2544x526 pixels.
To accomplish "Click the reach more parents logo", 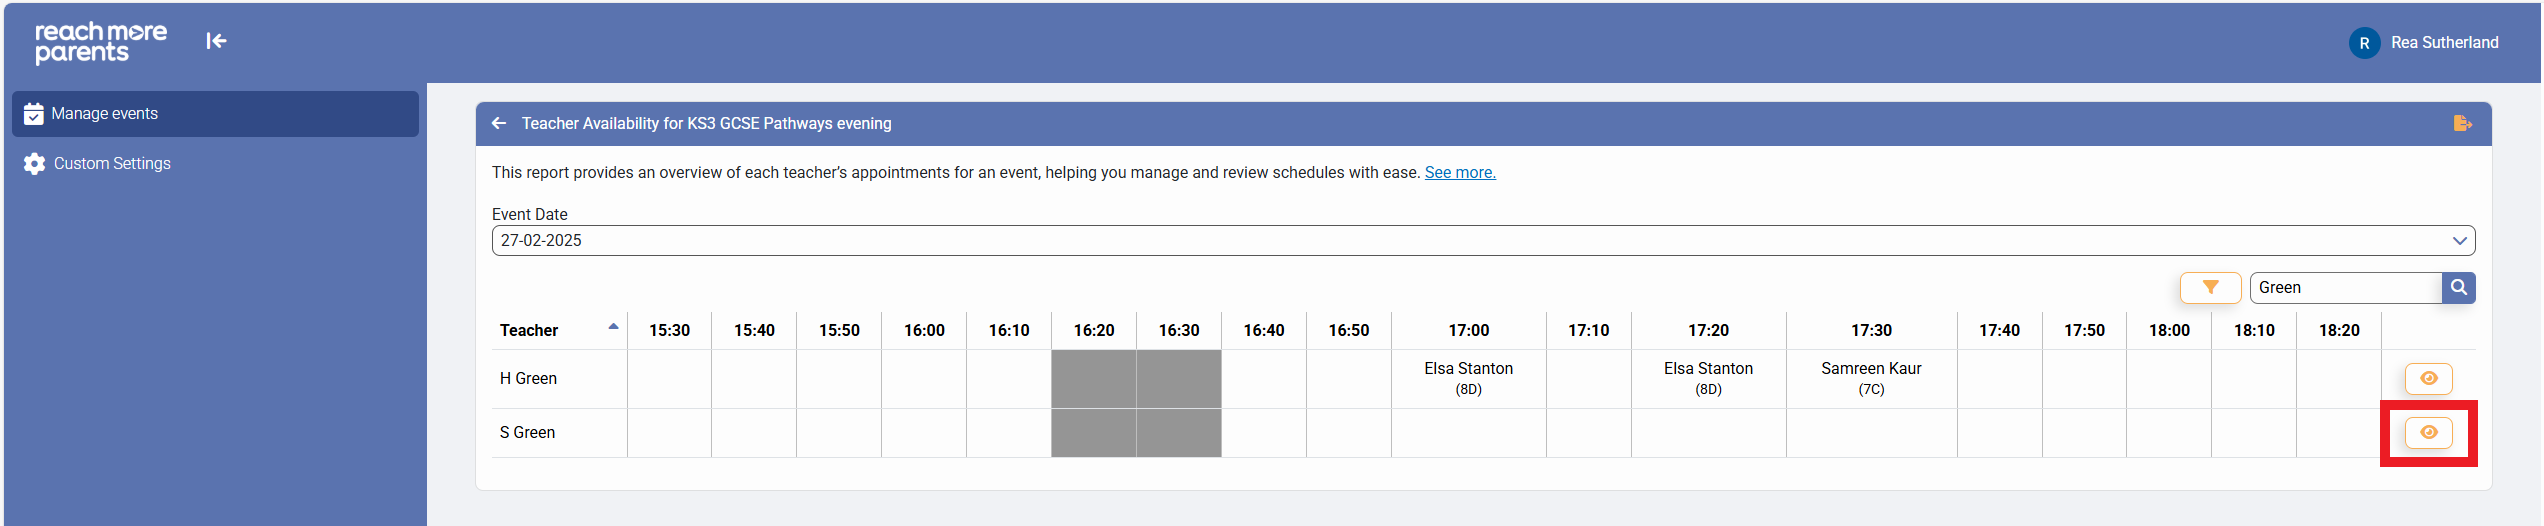I will (x=100, y=42).
